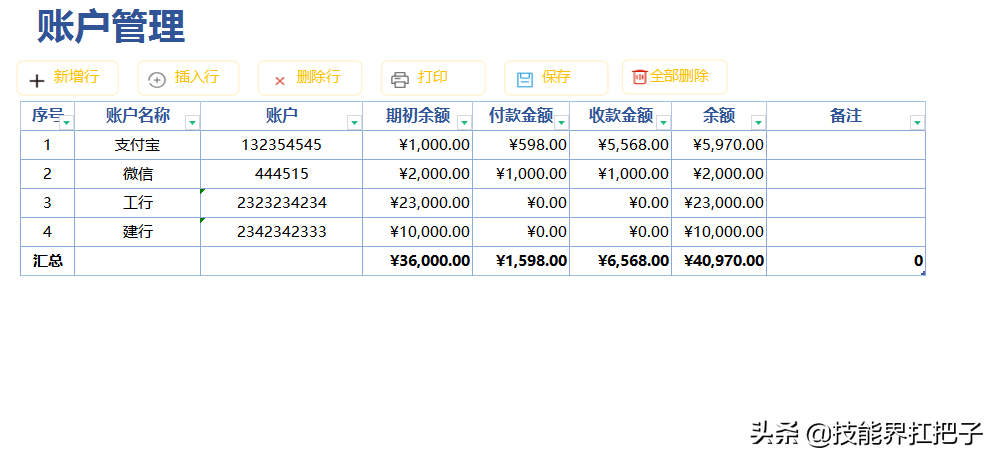This screenshot has width=997, height=460.
Task: Select the 工行 account name cell
Action: coord(137,203)
